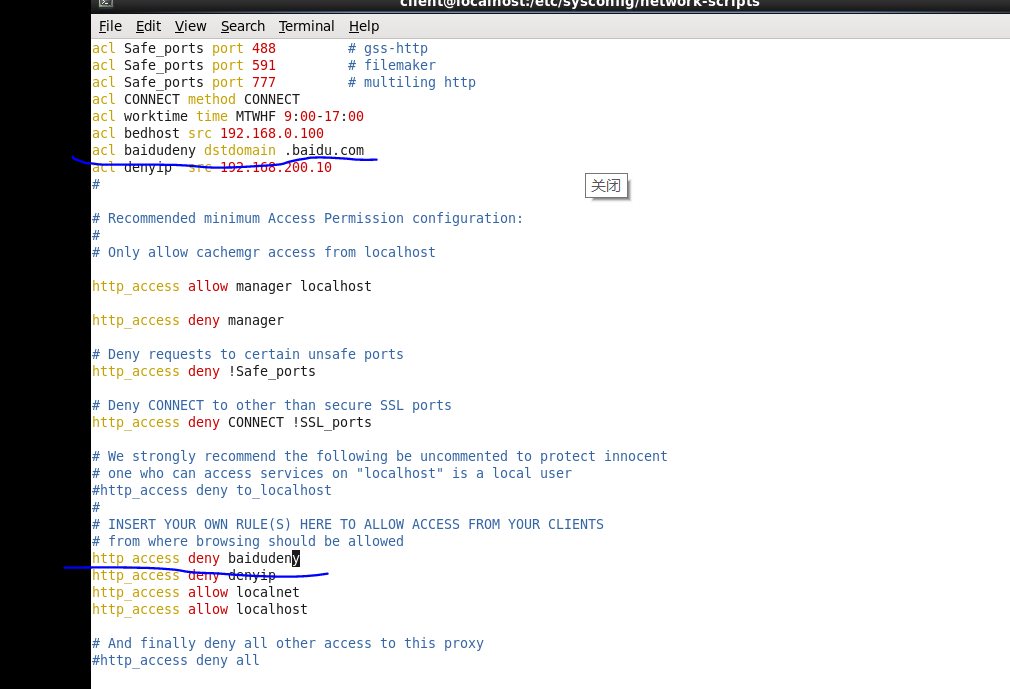Click '#http_access deny to_localhost' line
The height and width of the screenshot is (689, 1010).
coord(212,491)
